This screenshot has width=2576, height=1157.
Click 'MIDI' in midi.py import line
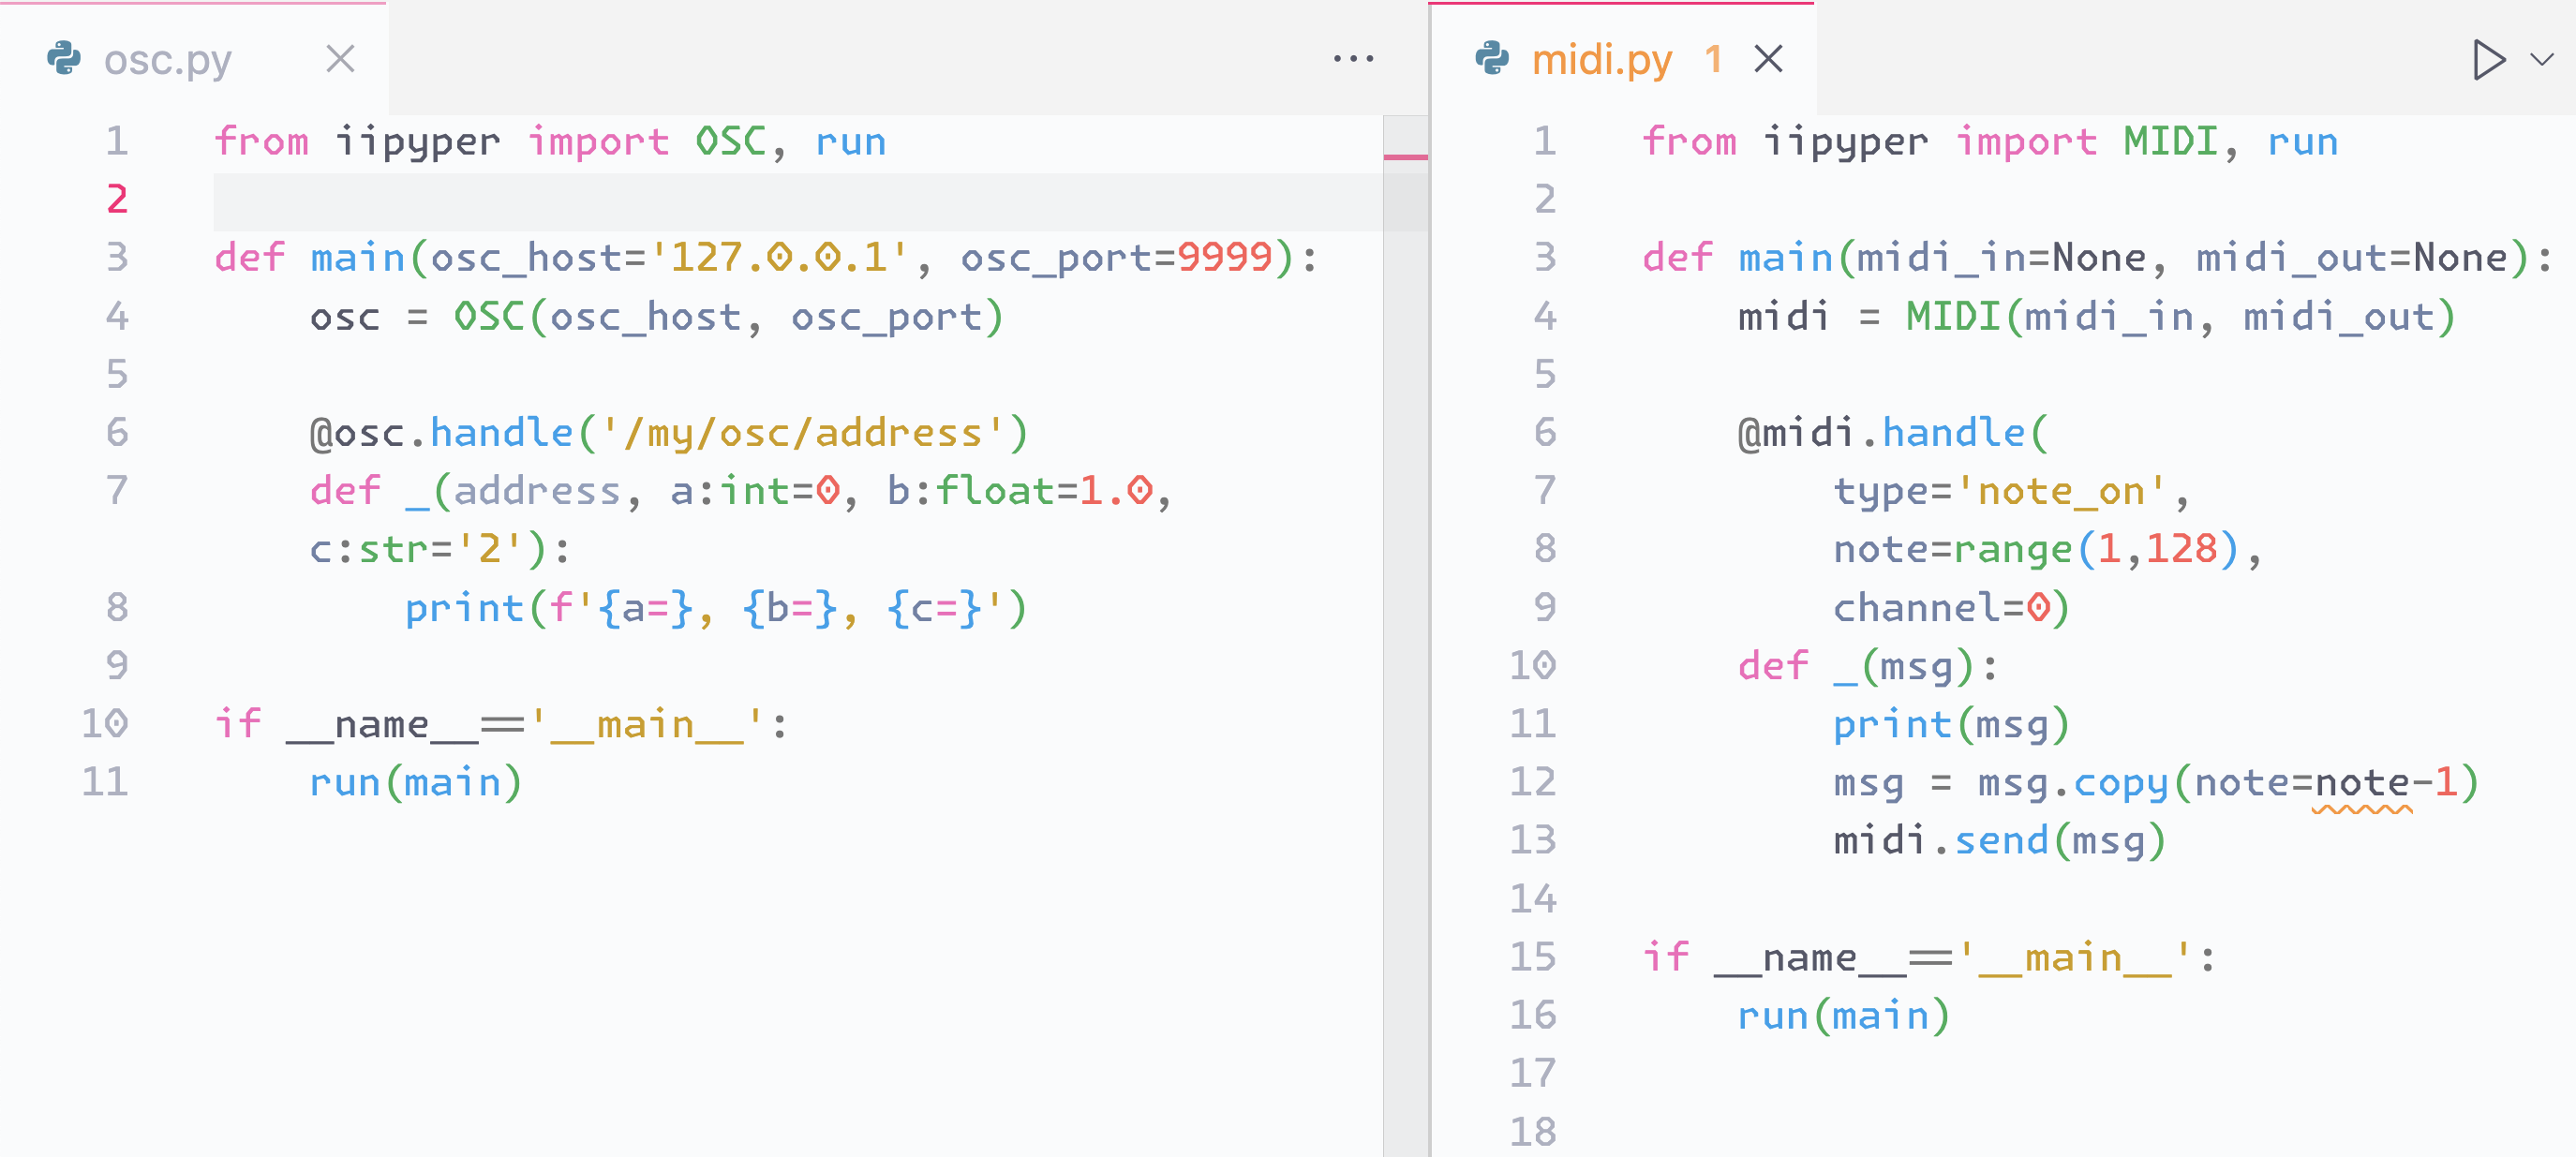click(x=2171, y=142)
